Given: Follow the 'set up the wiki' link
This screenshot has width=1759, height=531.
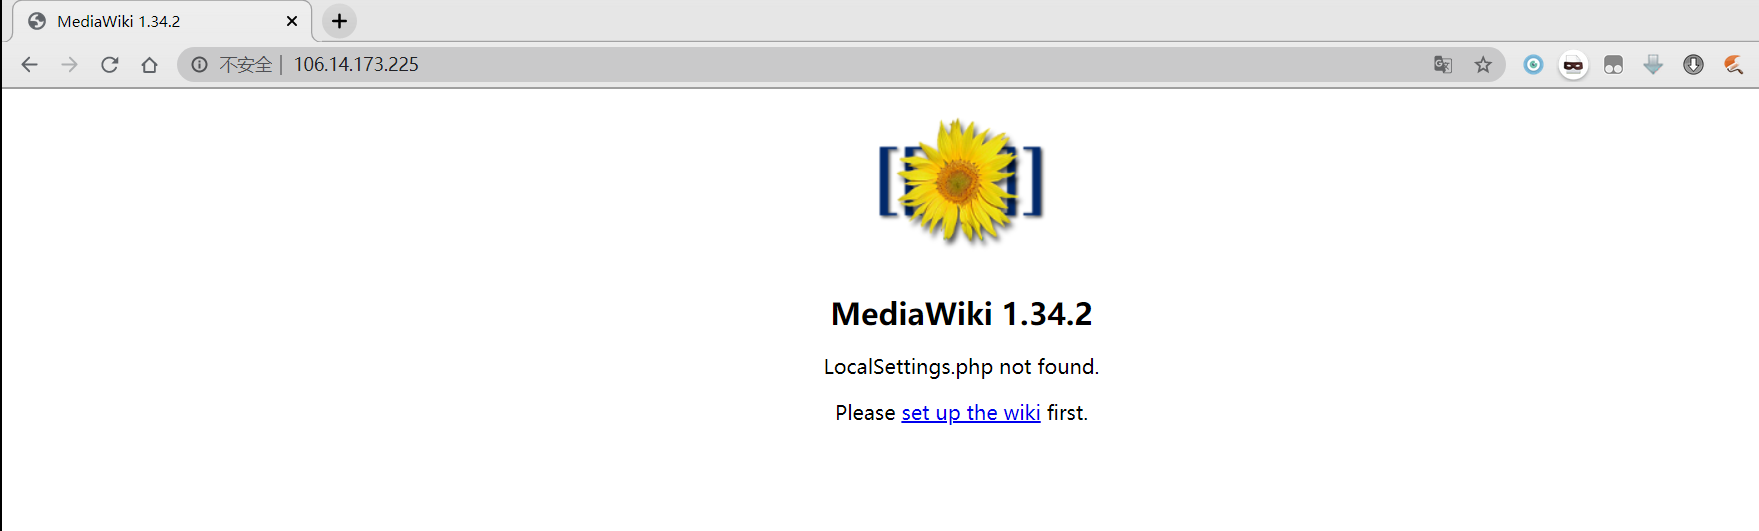Looking at the screenshot, I should click(971, 413).
